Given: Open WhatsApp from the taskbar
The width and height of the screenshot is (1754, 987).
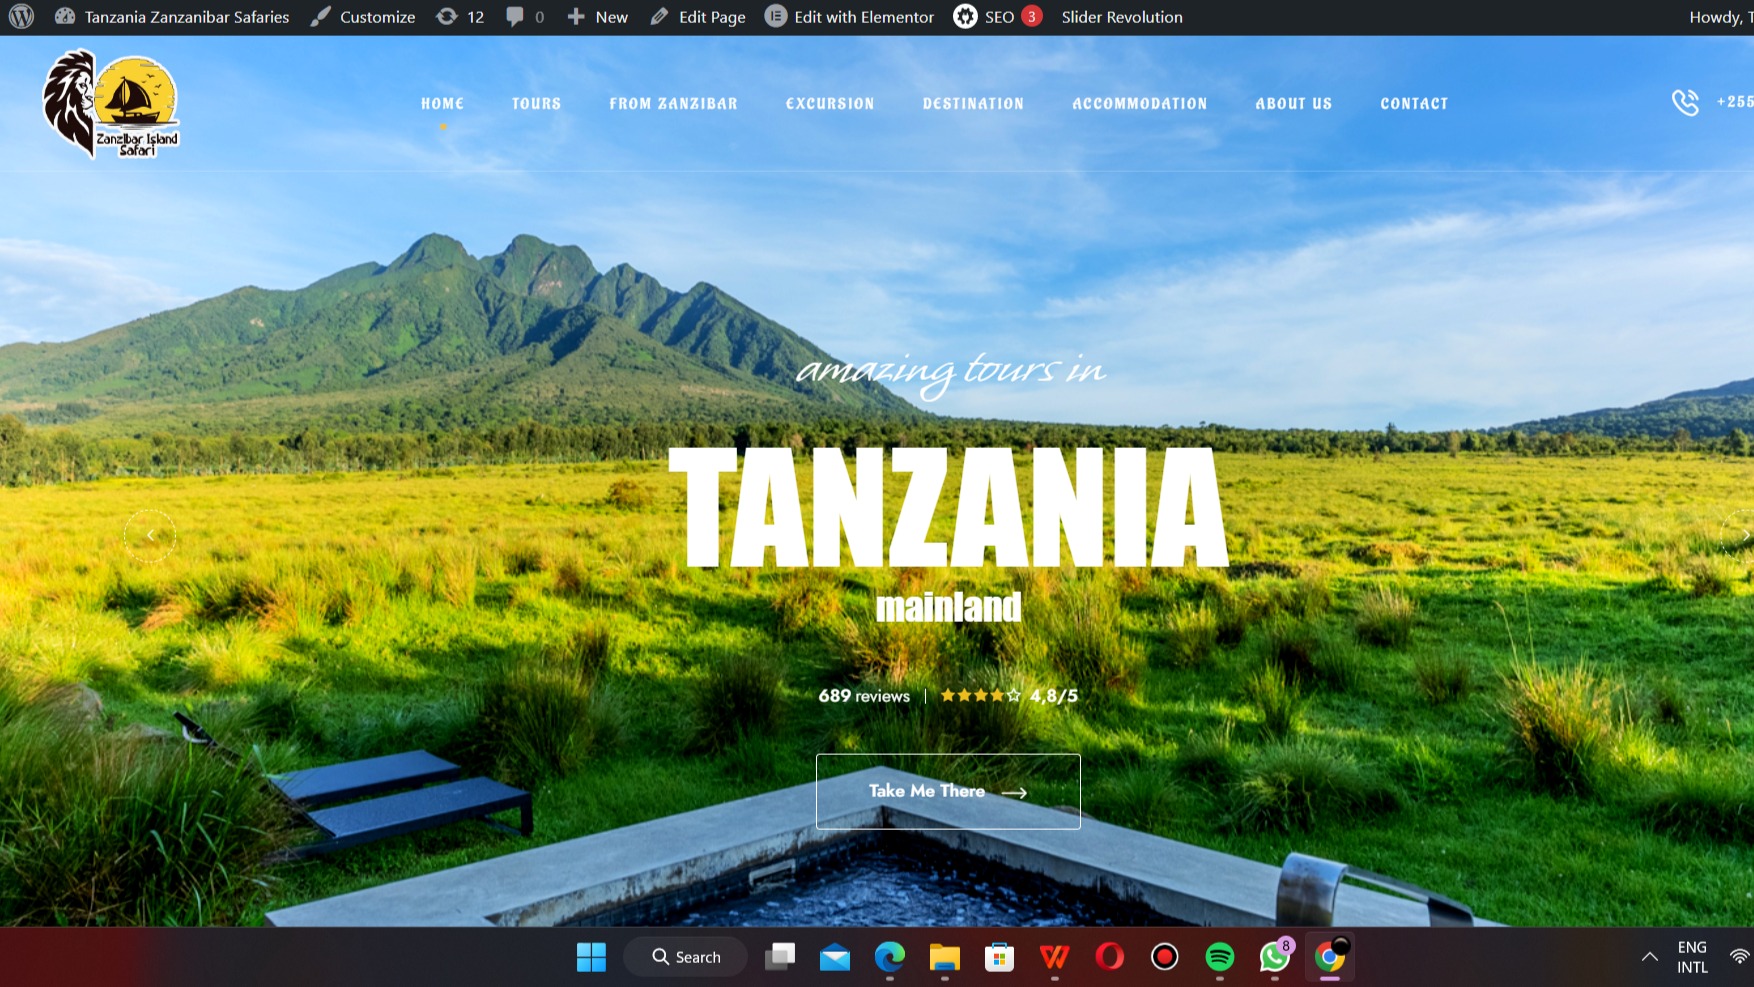Looking at the screenshot, I should 1274,957.
